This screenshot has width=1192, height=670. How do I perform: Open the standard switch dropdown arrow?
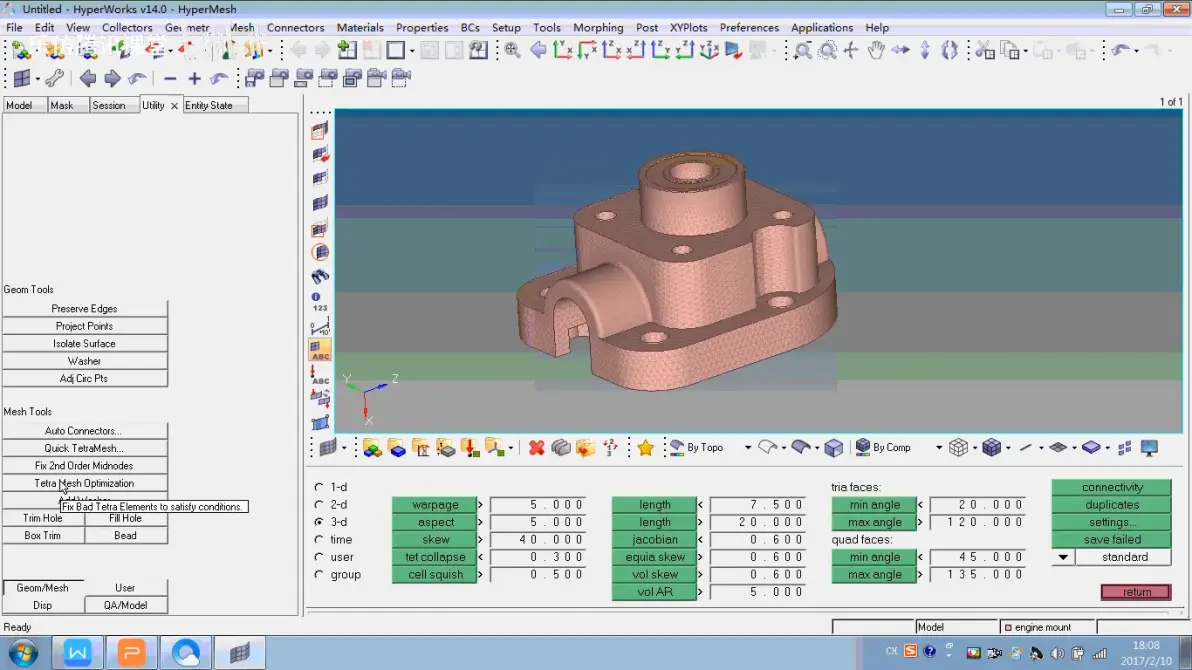pyautogui.click(x=1063, y=557)
